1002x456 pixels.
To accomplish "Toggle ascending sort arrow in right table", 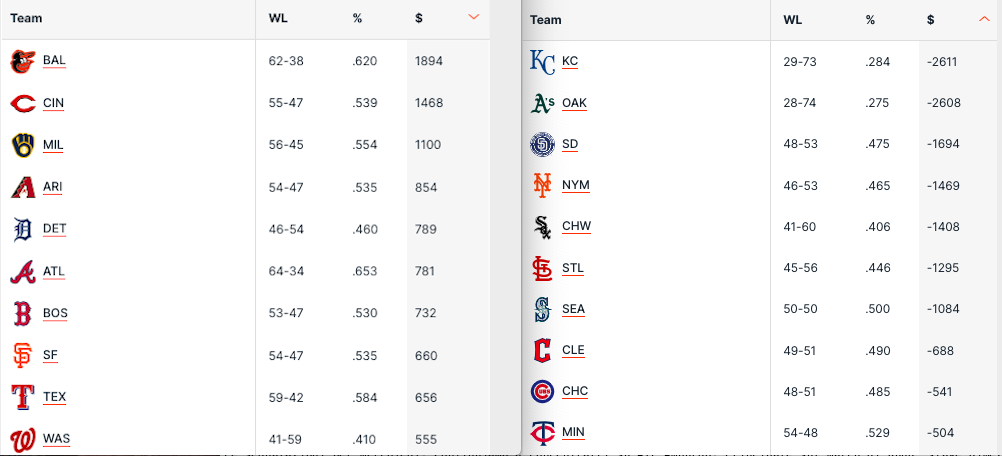I will tap(985, 19).
